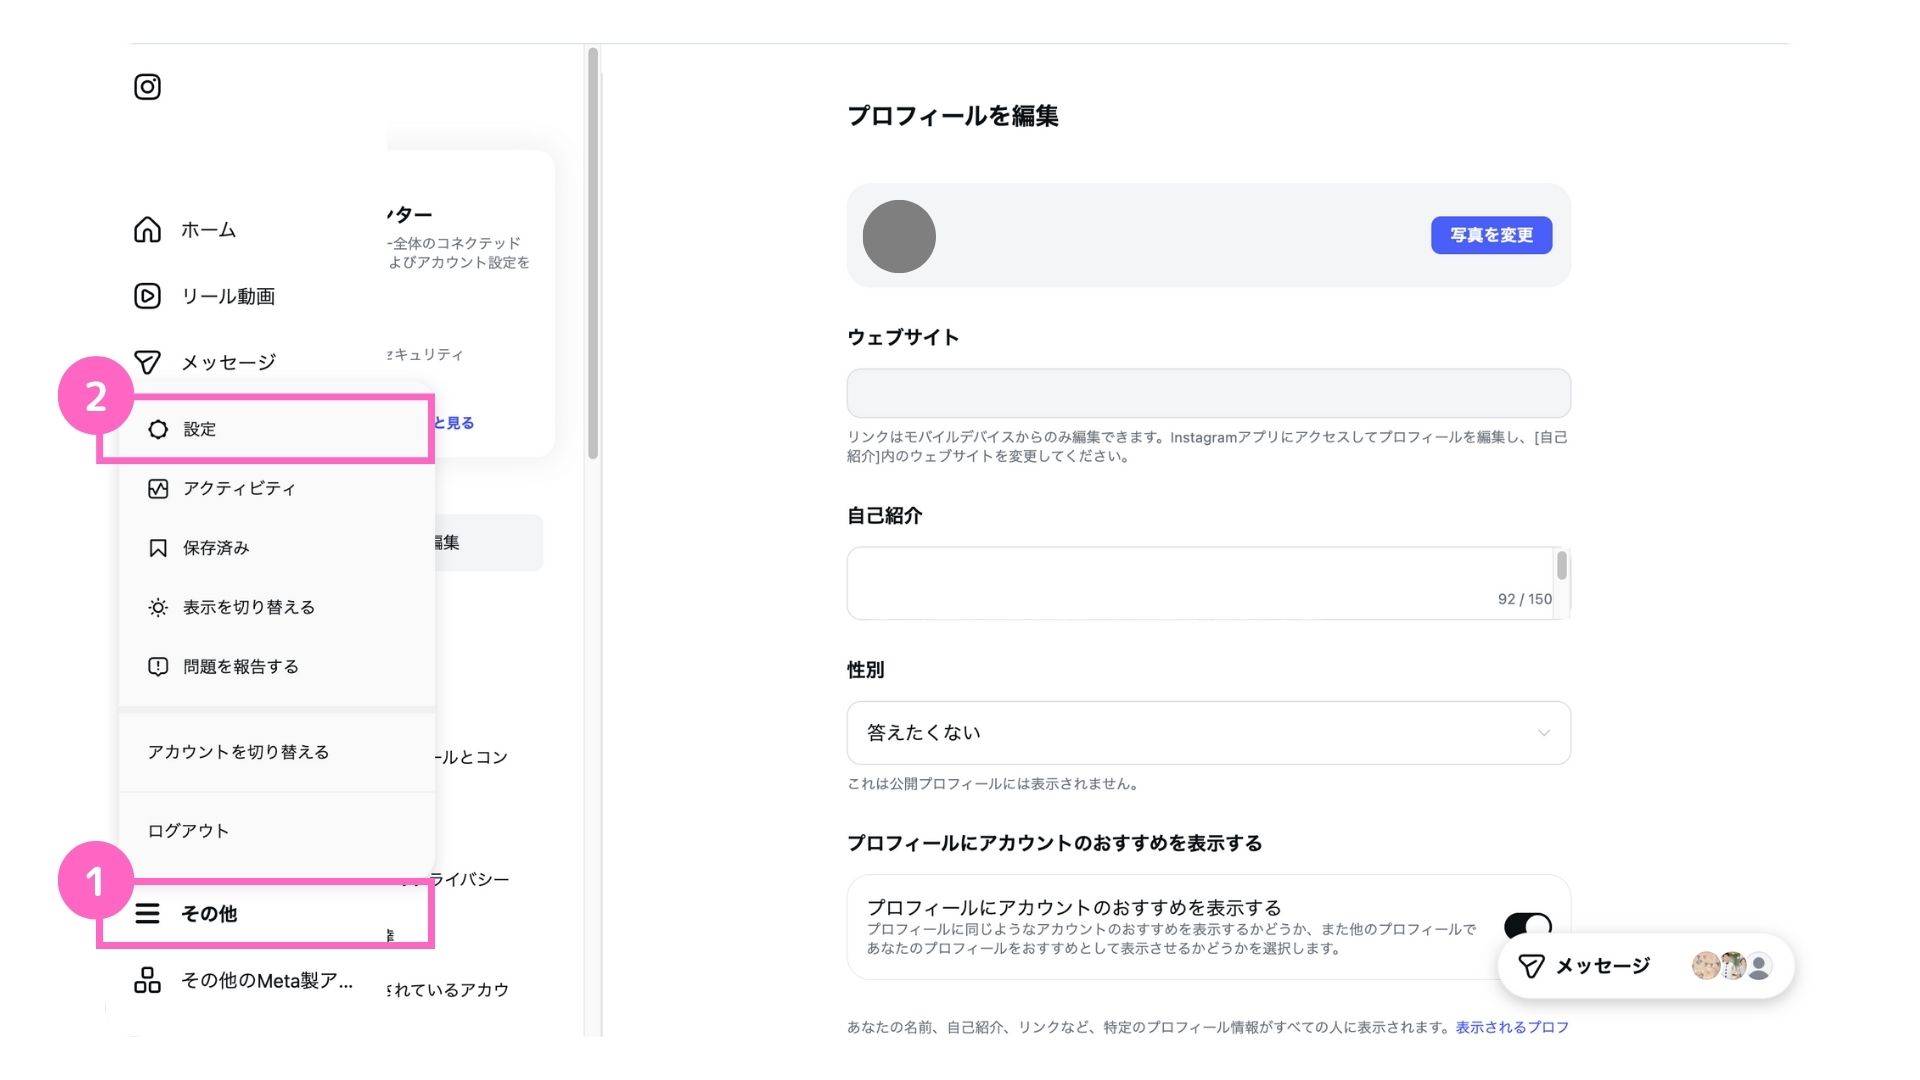Screen dimensions: 1920x1080
Task: Click Report a Problem icon
Action: tap(158, 666)
